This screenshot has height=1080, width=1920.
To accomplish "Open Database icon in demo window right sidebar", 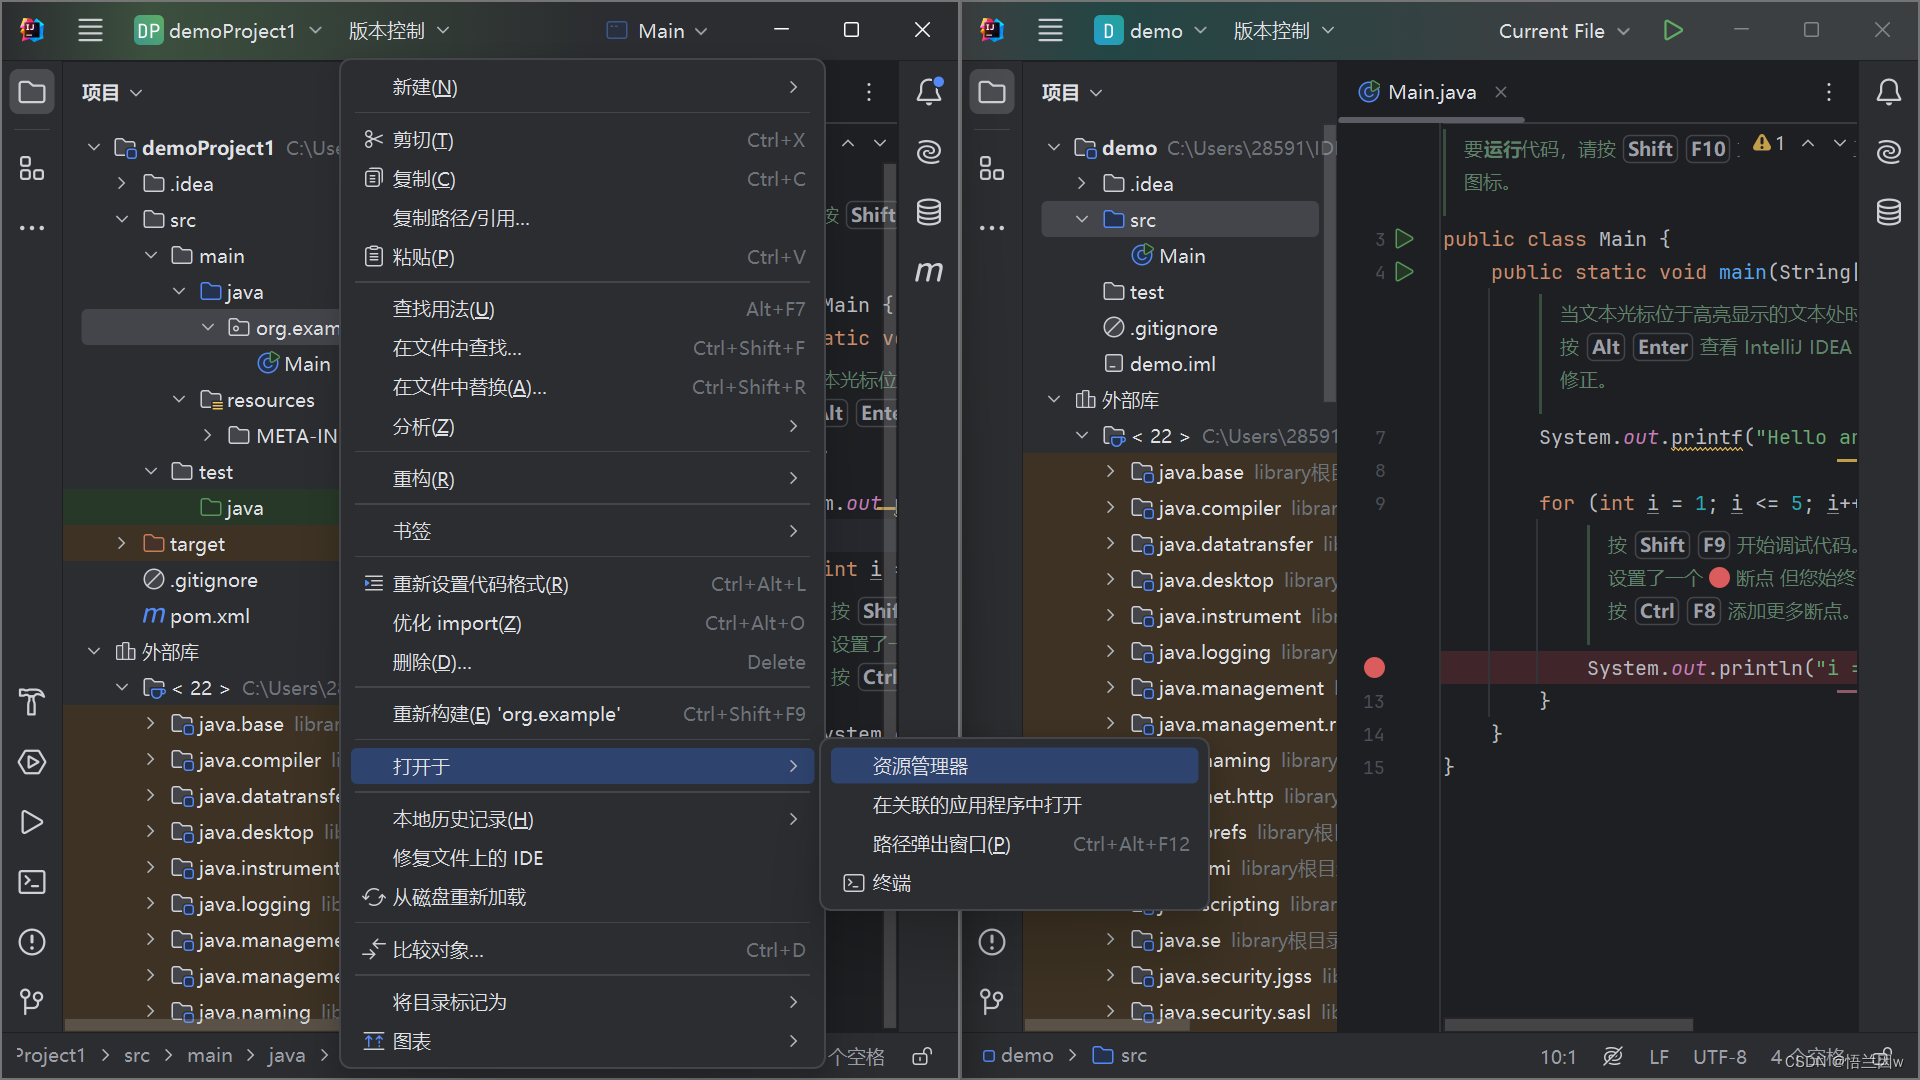I will (x=1889, y=212).
